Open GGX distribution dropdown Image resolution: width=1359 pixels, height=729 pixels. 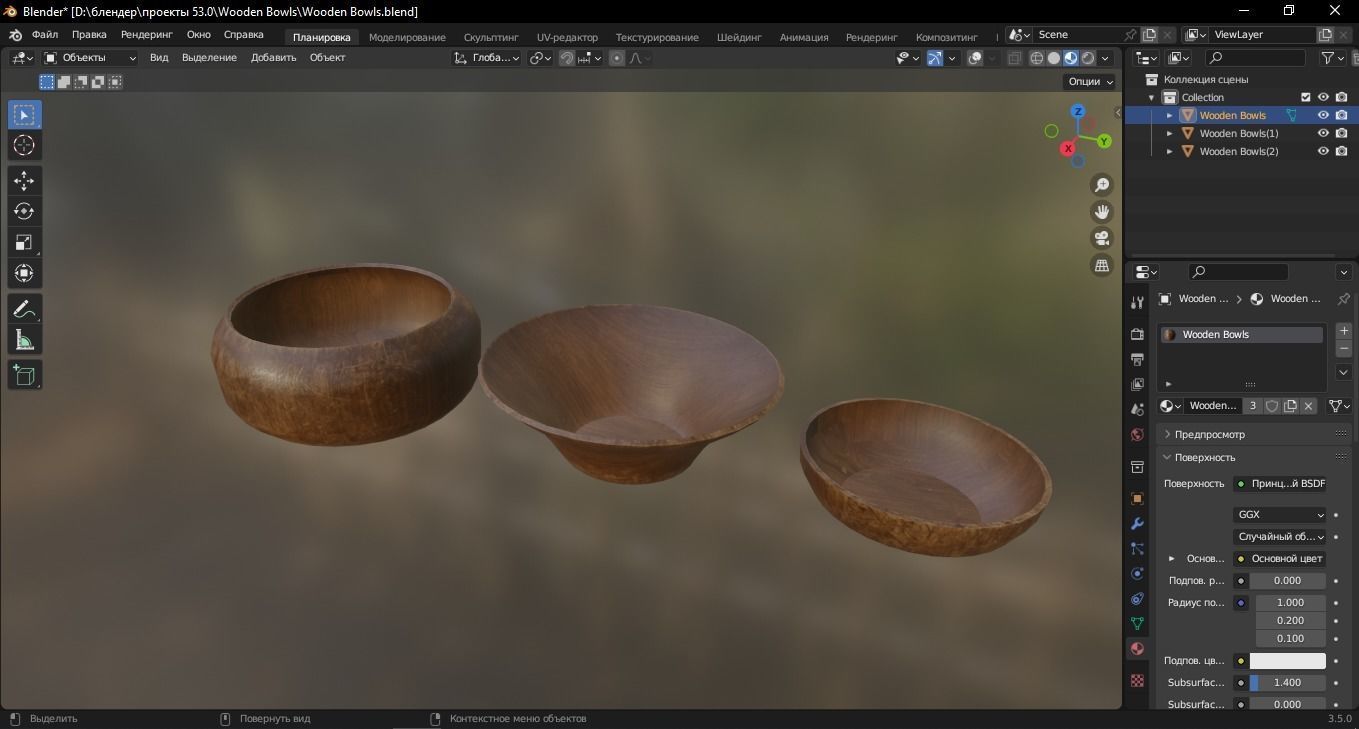[x=1280, y=515]
